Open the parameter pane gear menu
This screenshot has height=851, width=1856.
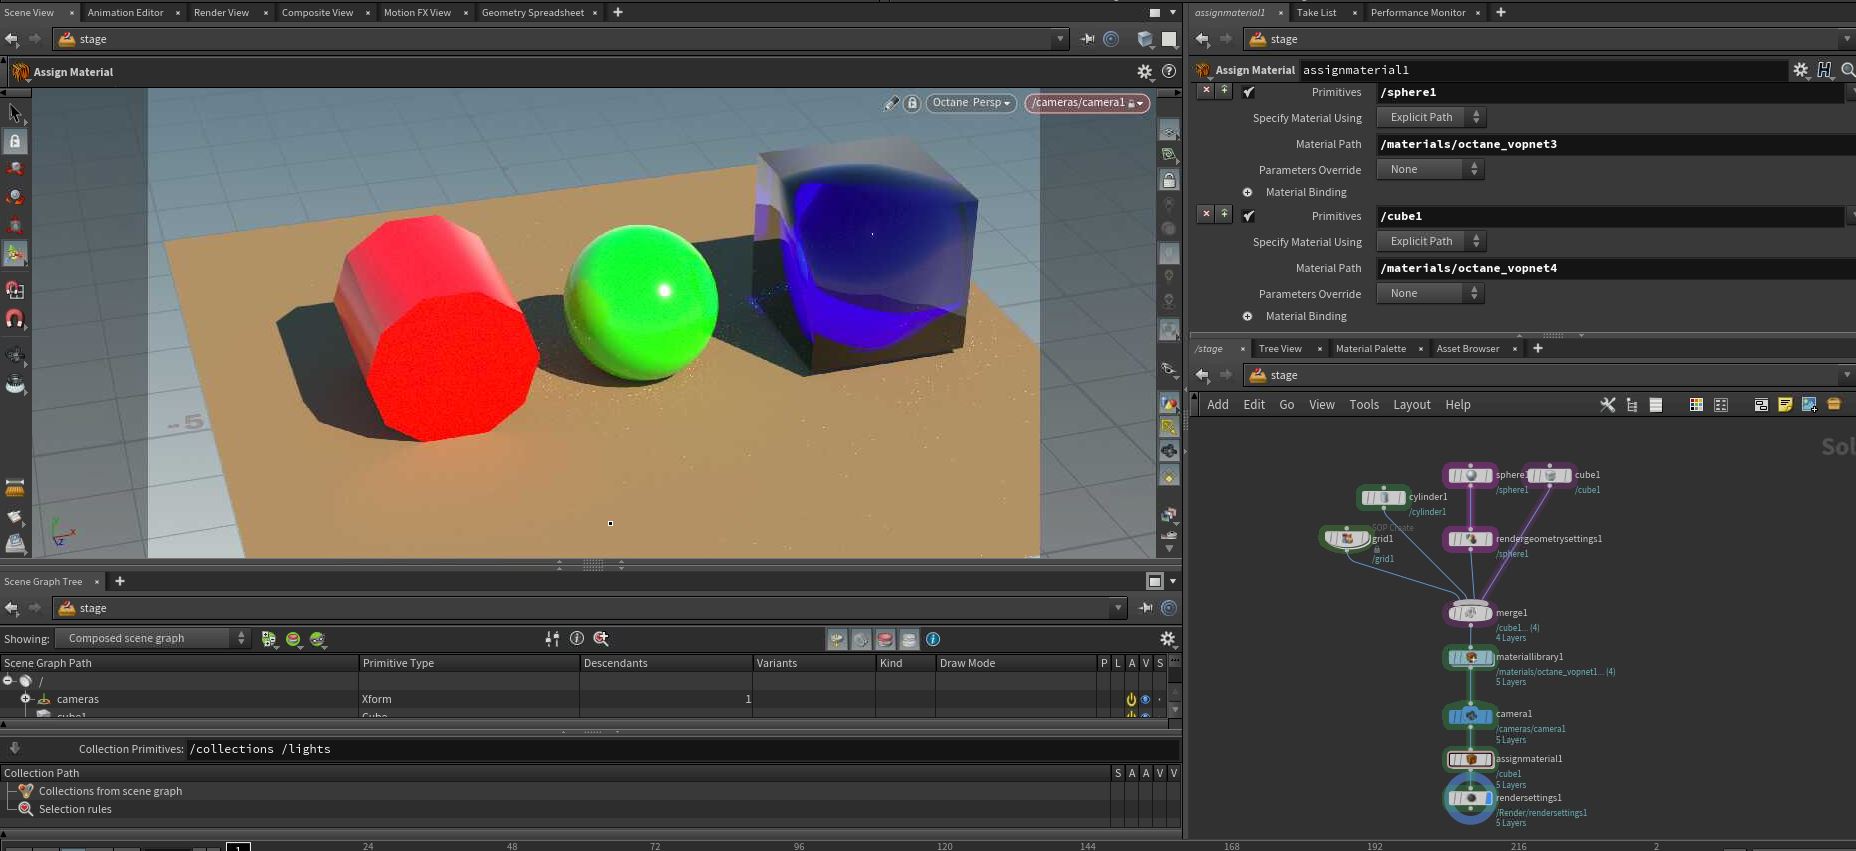tap(1800, 70)
